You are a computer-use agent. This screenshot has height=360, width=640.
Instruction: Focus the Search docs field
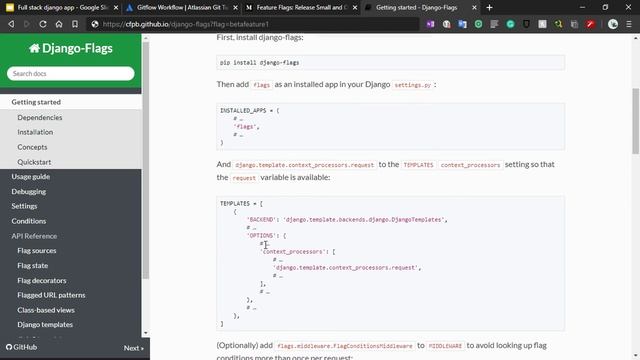coord(71,73)
